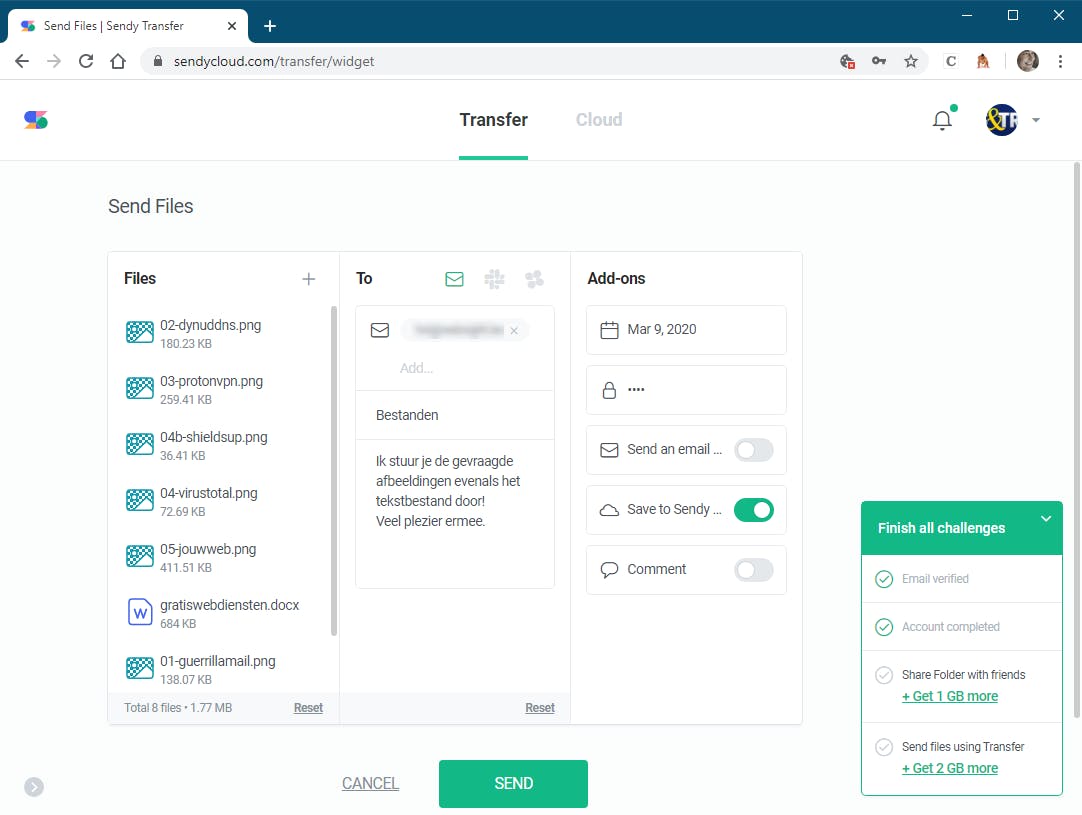
Task: Reset the Files list
Action: [x=308, y=707]
